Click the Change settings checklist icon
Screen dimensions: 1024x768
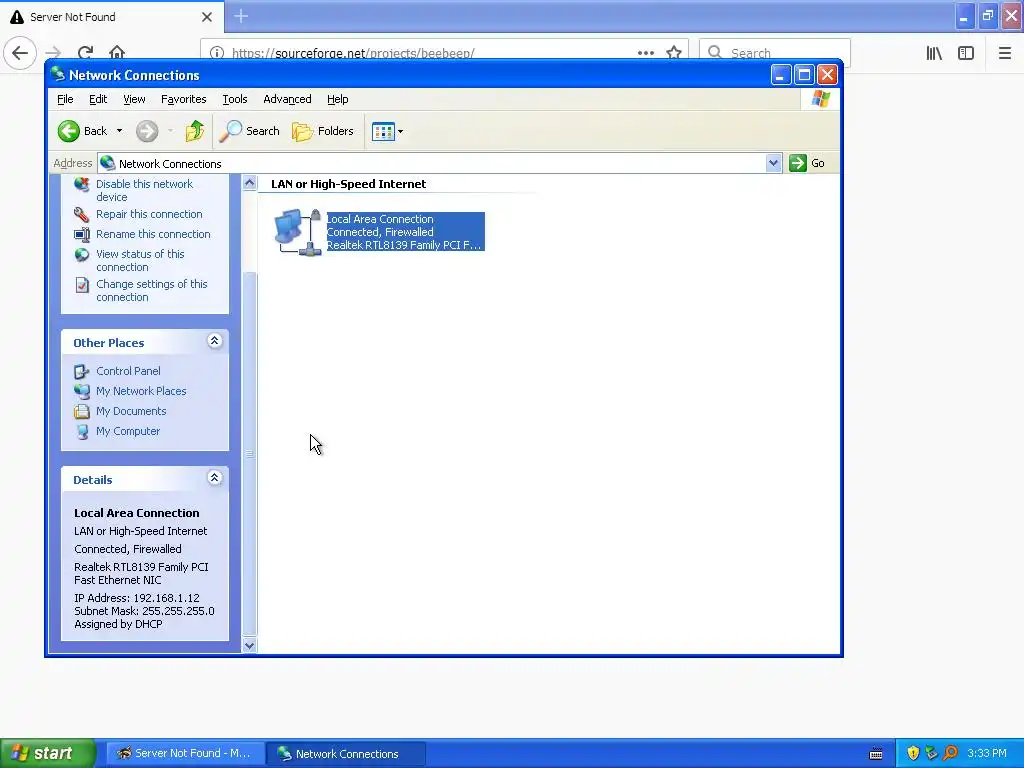click(82, 285)
